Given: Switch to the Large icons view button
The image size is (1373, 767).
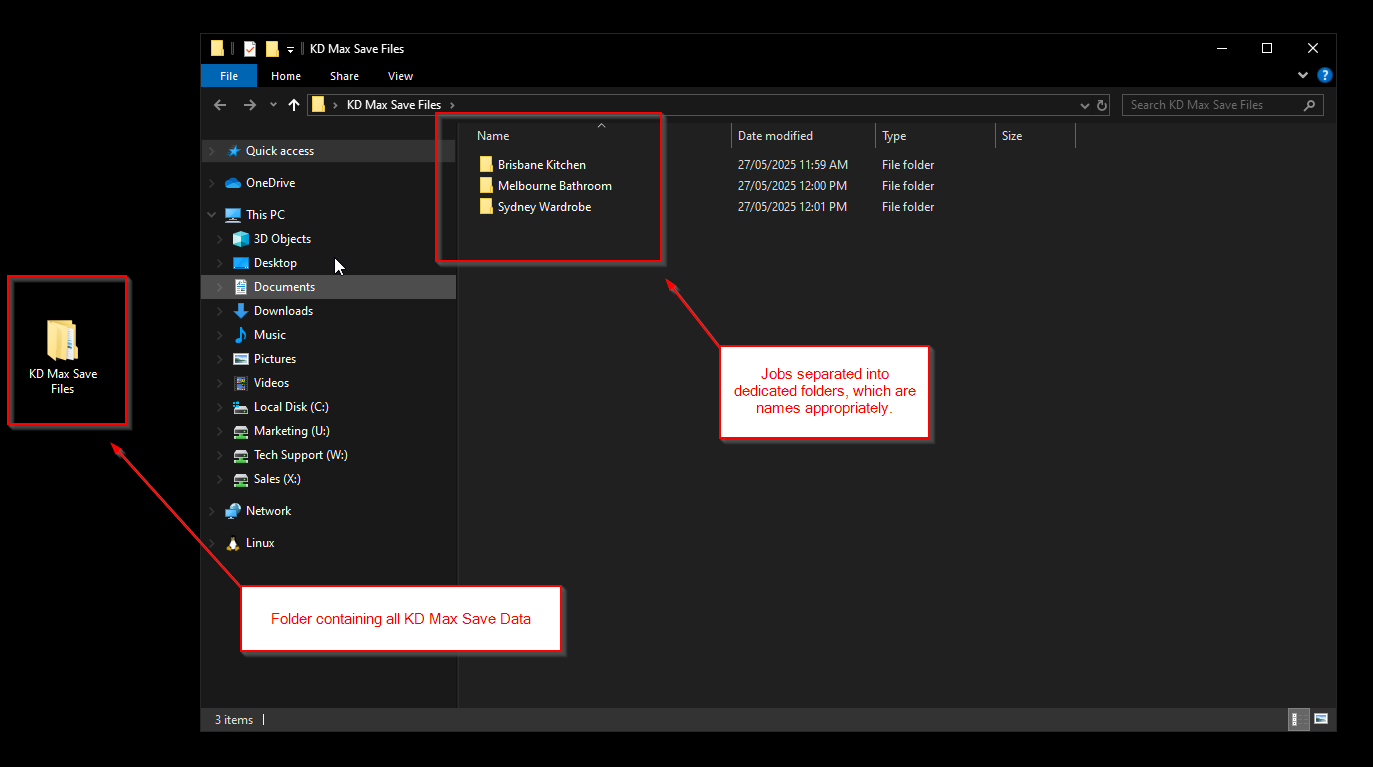Looking at the screenshot, I should tap(1320, 719).
